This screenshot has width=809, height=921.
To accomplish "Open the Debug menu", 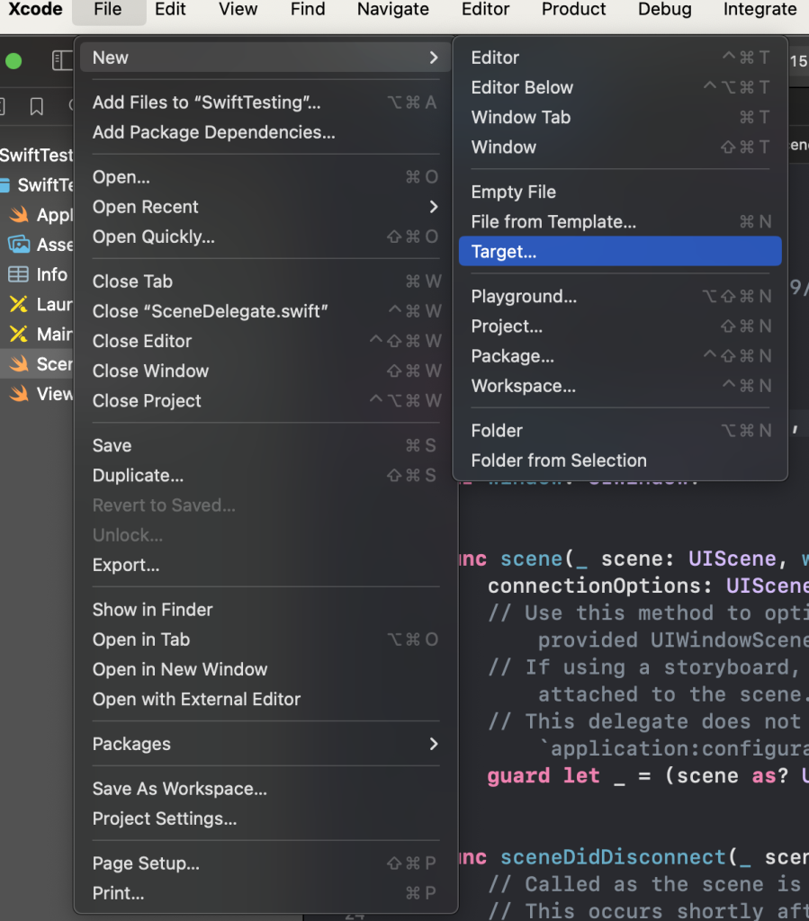I will click(665, 9).
